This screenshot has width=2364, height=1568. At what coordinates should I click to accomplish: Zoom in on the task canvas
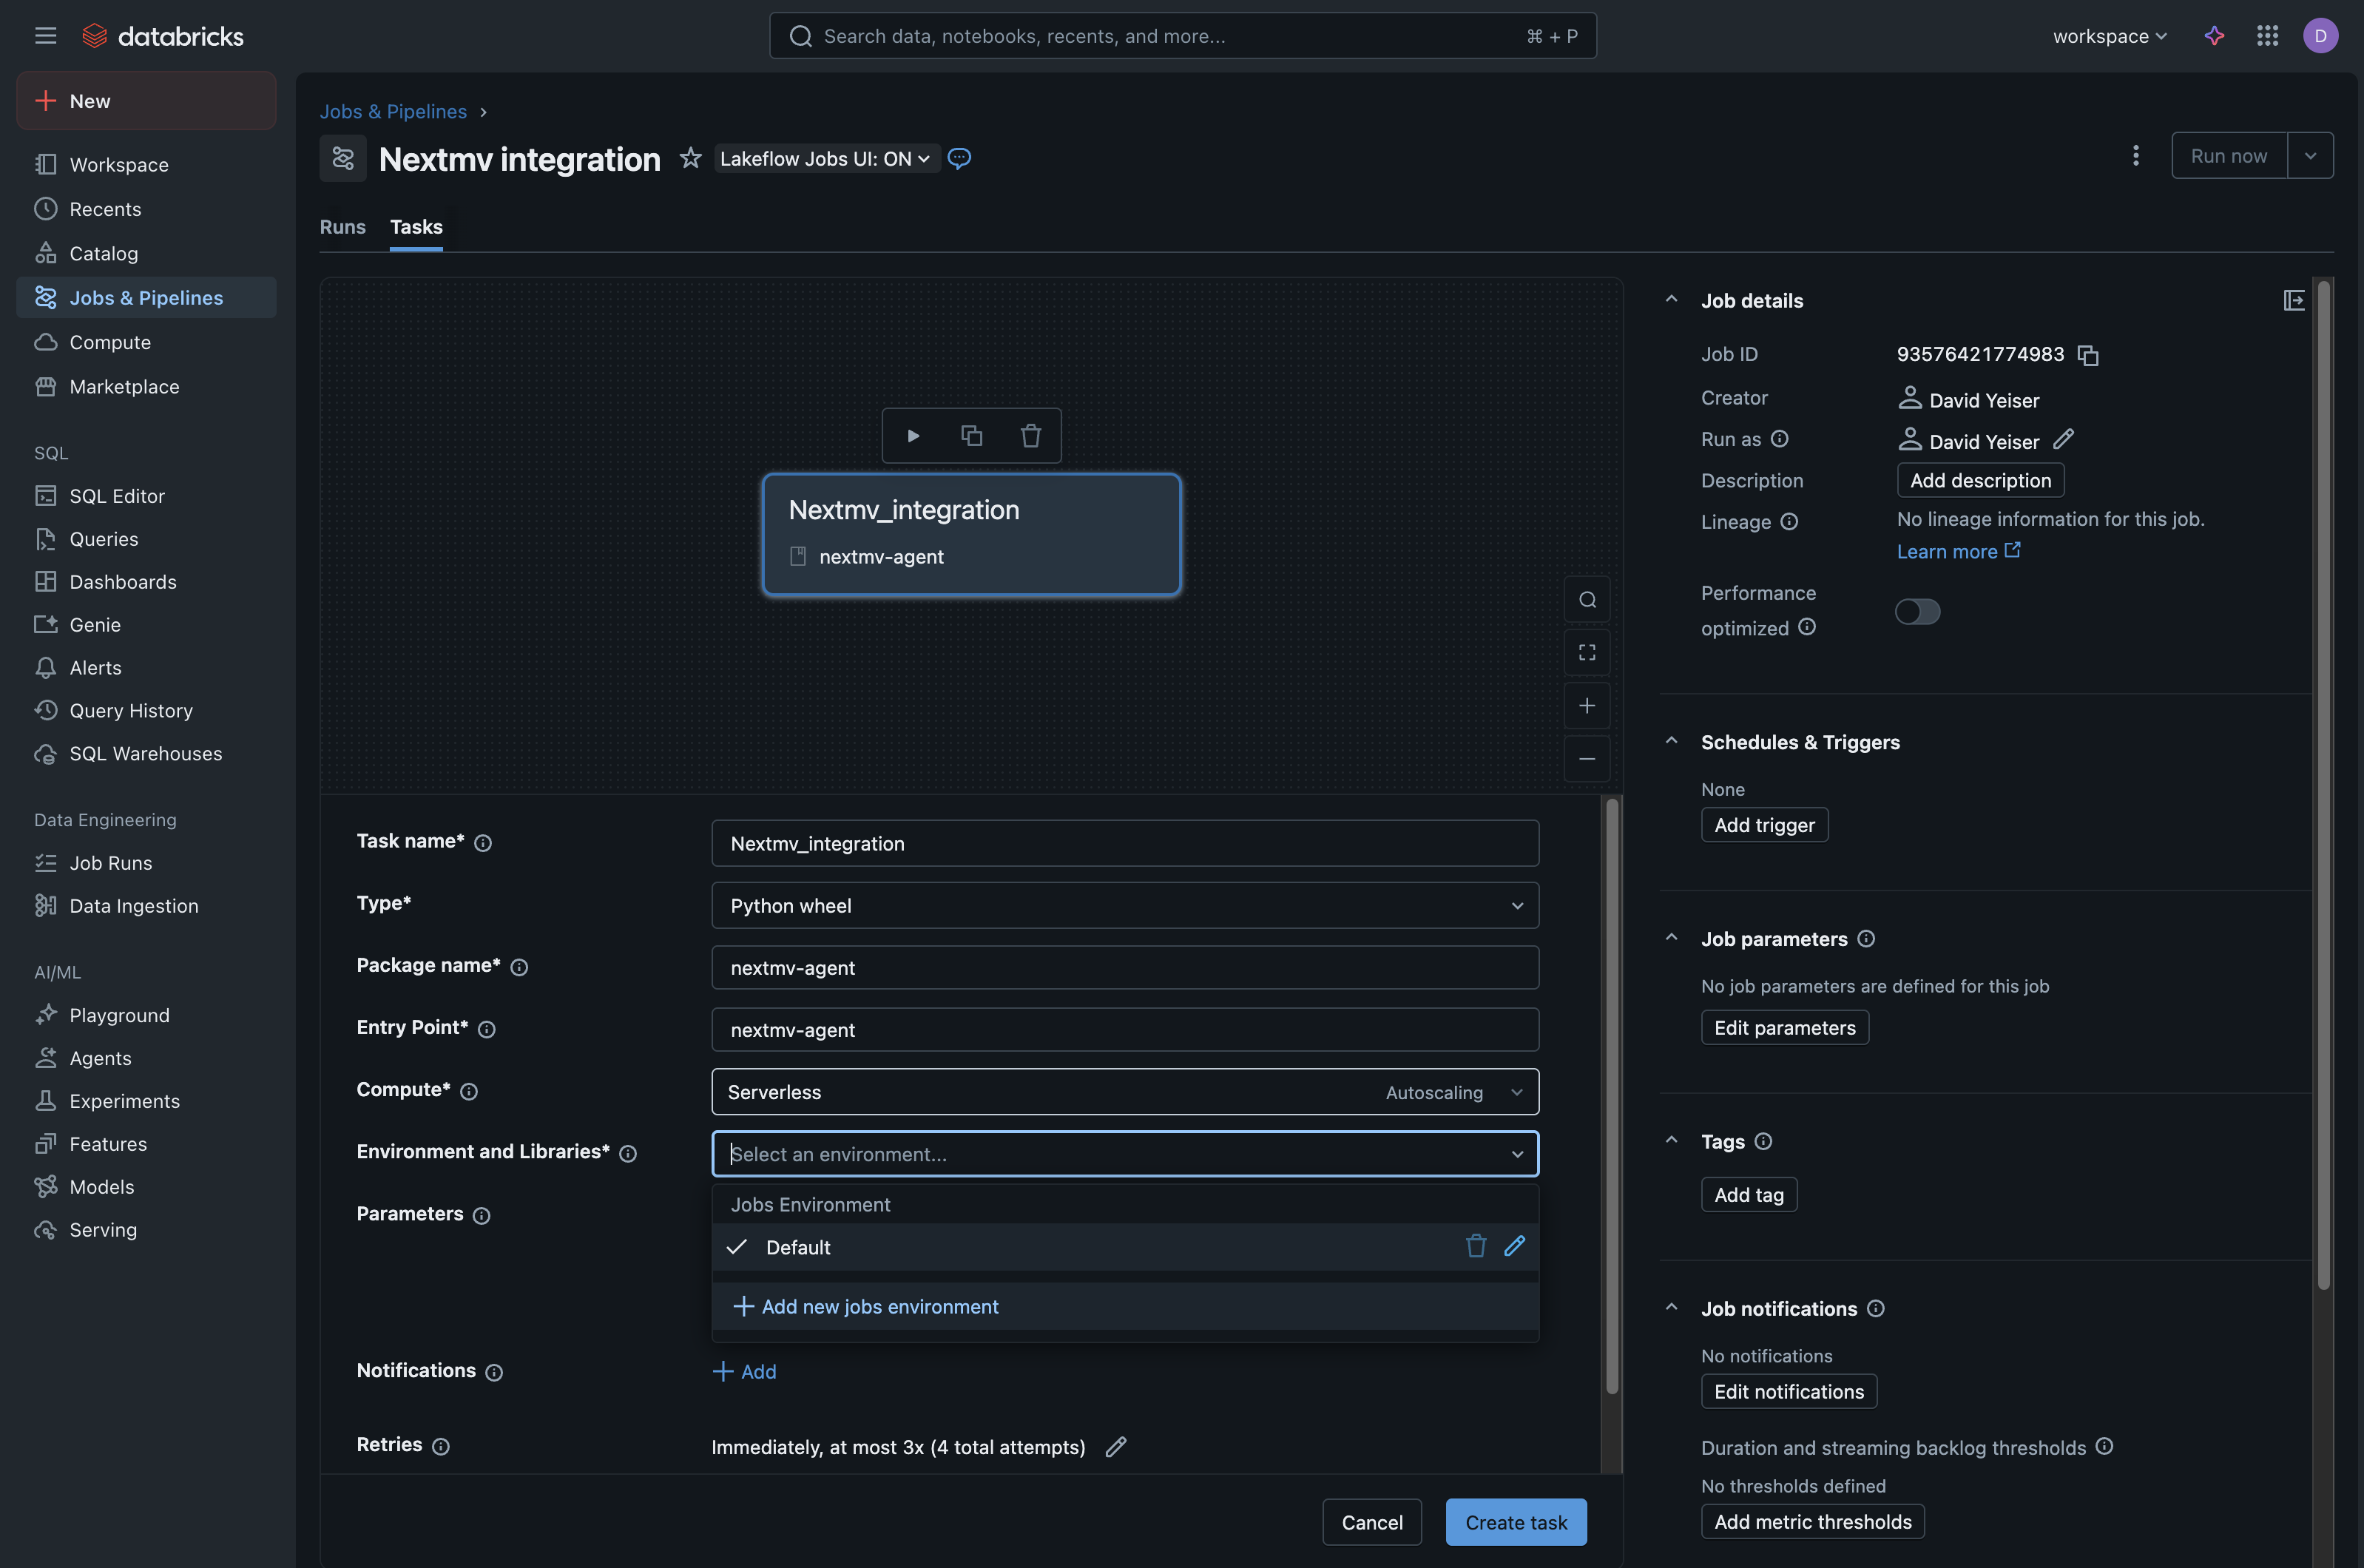(x=1586, y=705)
